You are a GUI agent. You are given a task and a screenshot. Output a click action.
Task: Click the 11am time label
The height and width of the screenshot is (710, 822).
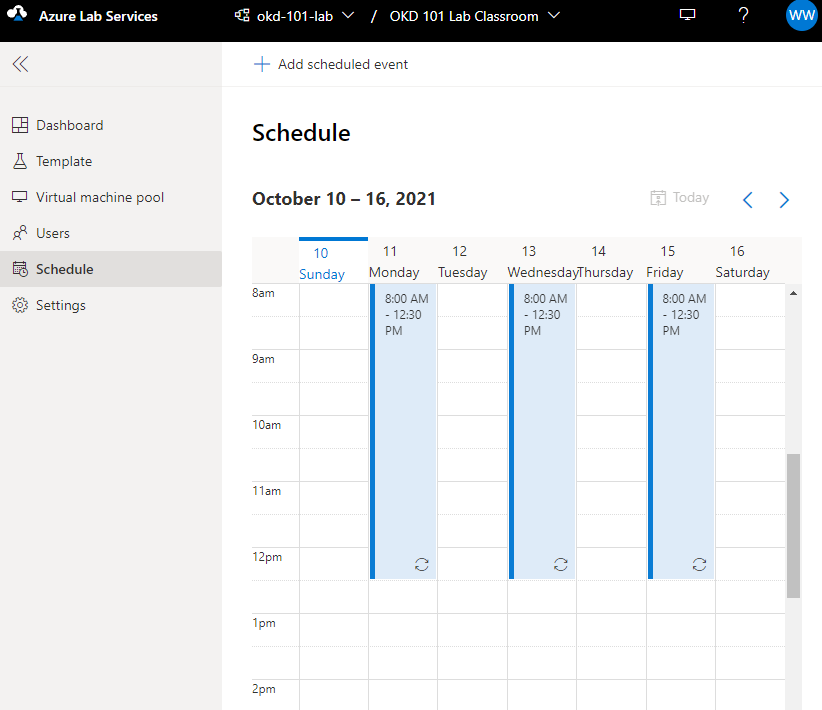[266, 491]
